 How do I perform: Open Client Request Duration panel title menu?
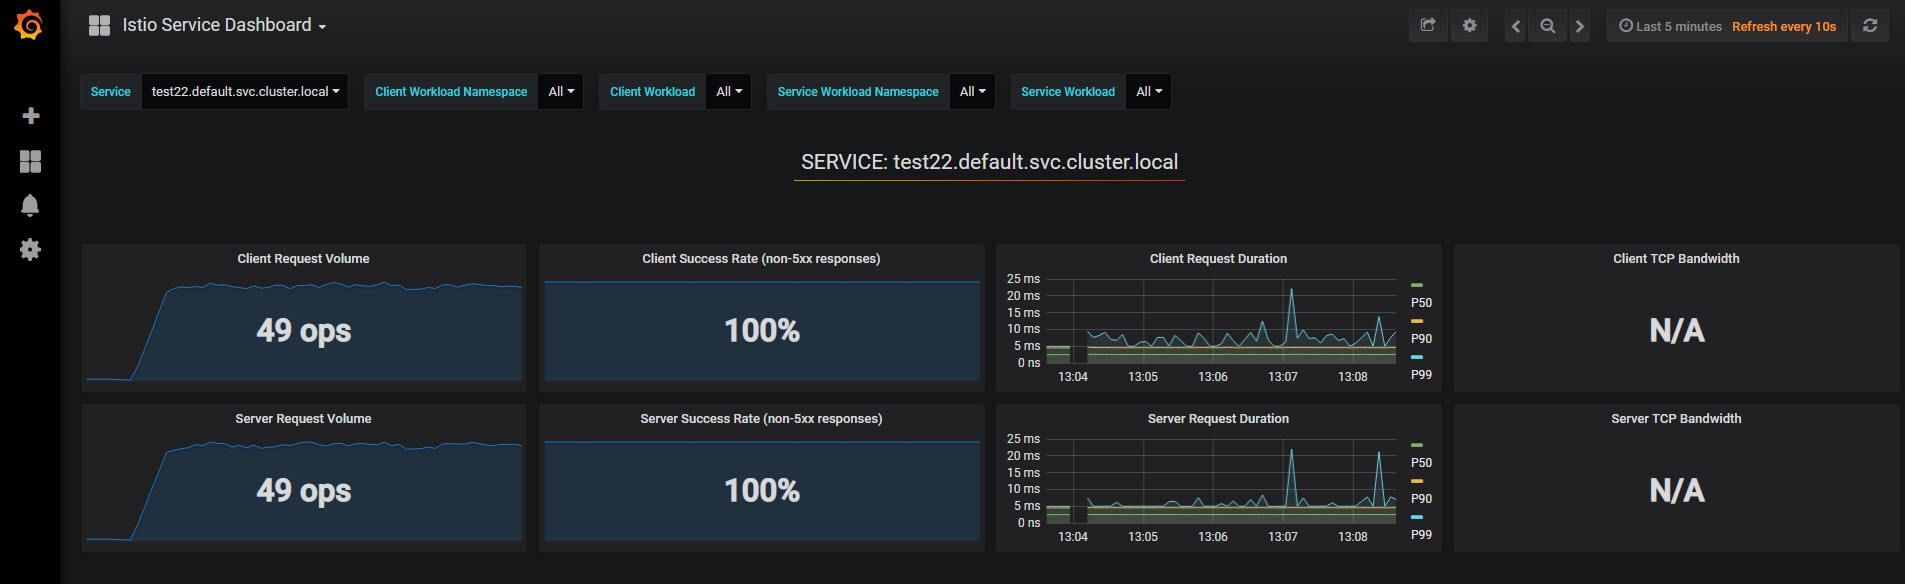pos(1218,258)
